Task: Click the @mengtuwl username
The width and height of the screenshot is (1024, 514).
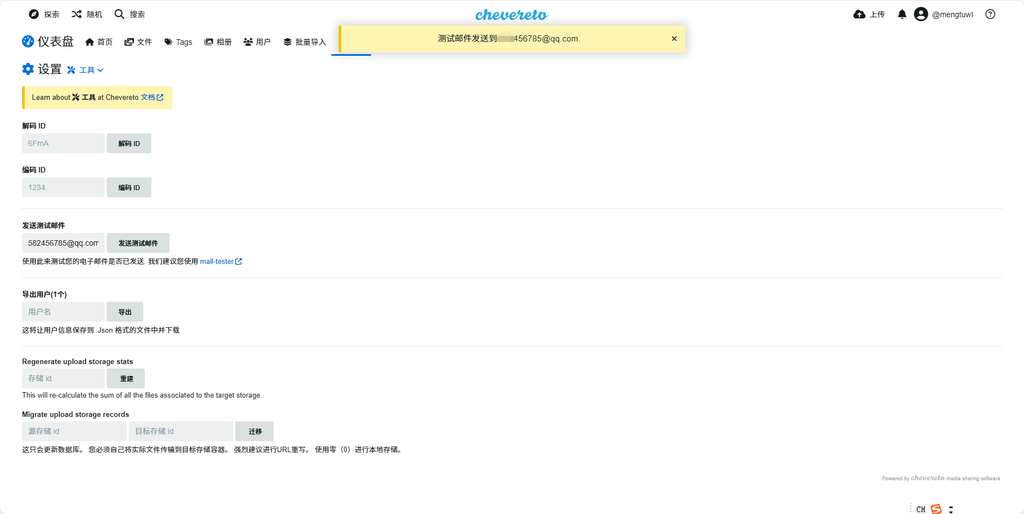Action: [952, 14]
